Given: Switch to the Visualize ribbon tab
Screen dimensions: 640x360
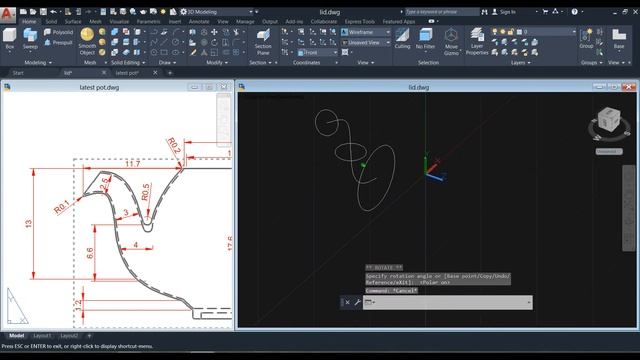Looking at the screenshot, I should (119, 21).
